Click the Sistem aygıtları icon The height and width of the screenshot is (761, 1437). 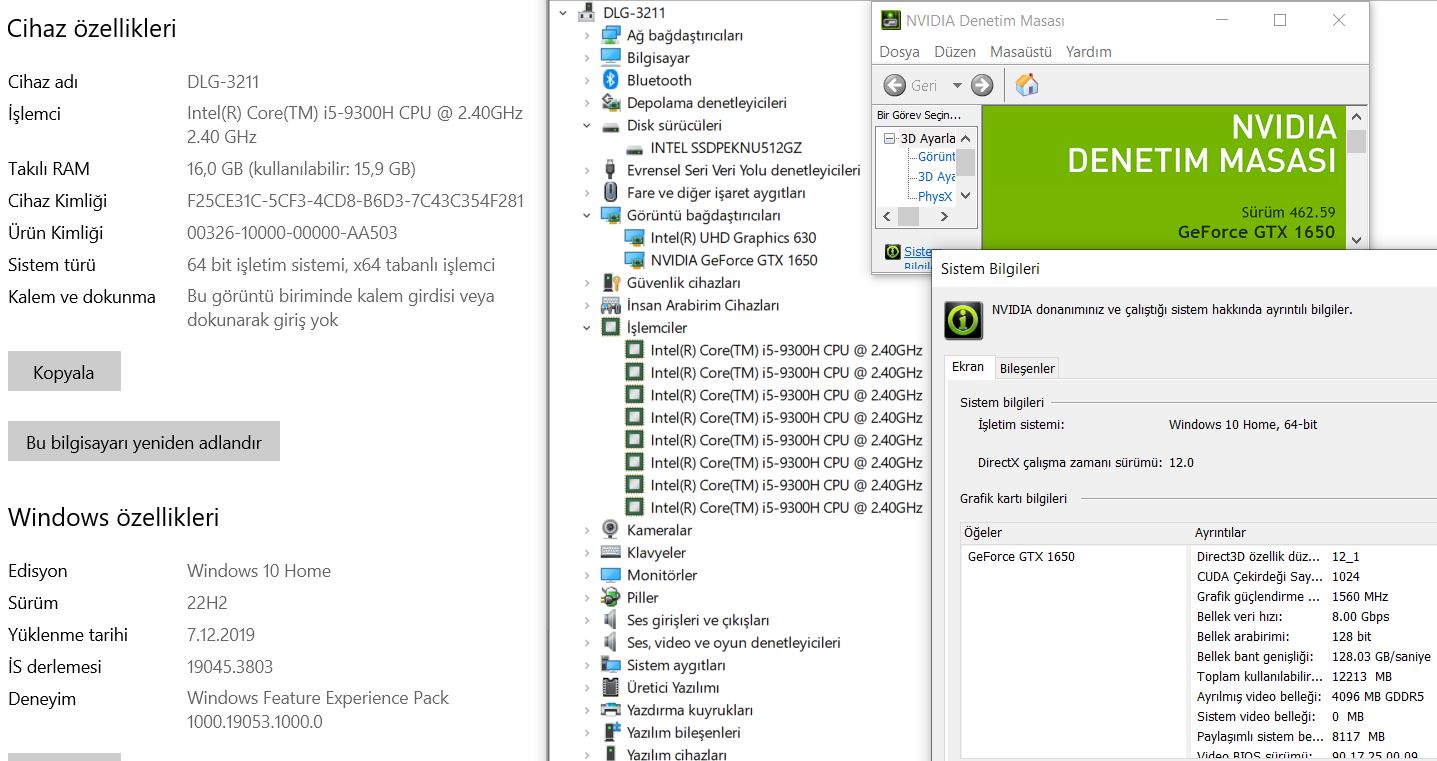[610, 665]
